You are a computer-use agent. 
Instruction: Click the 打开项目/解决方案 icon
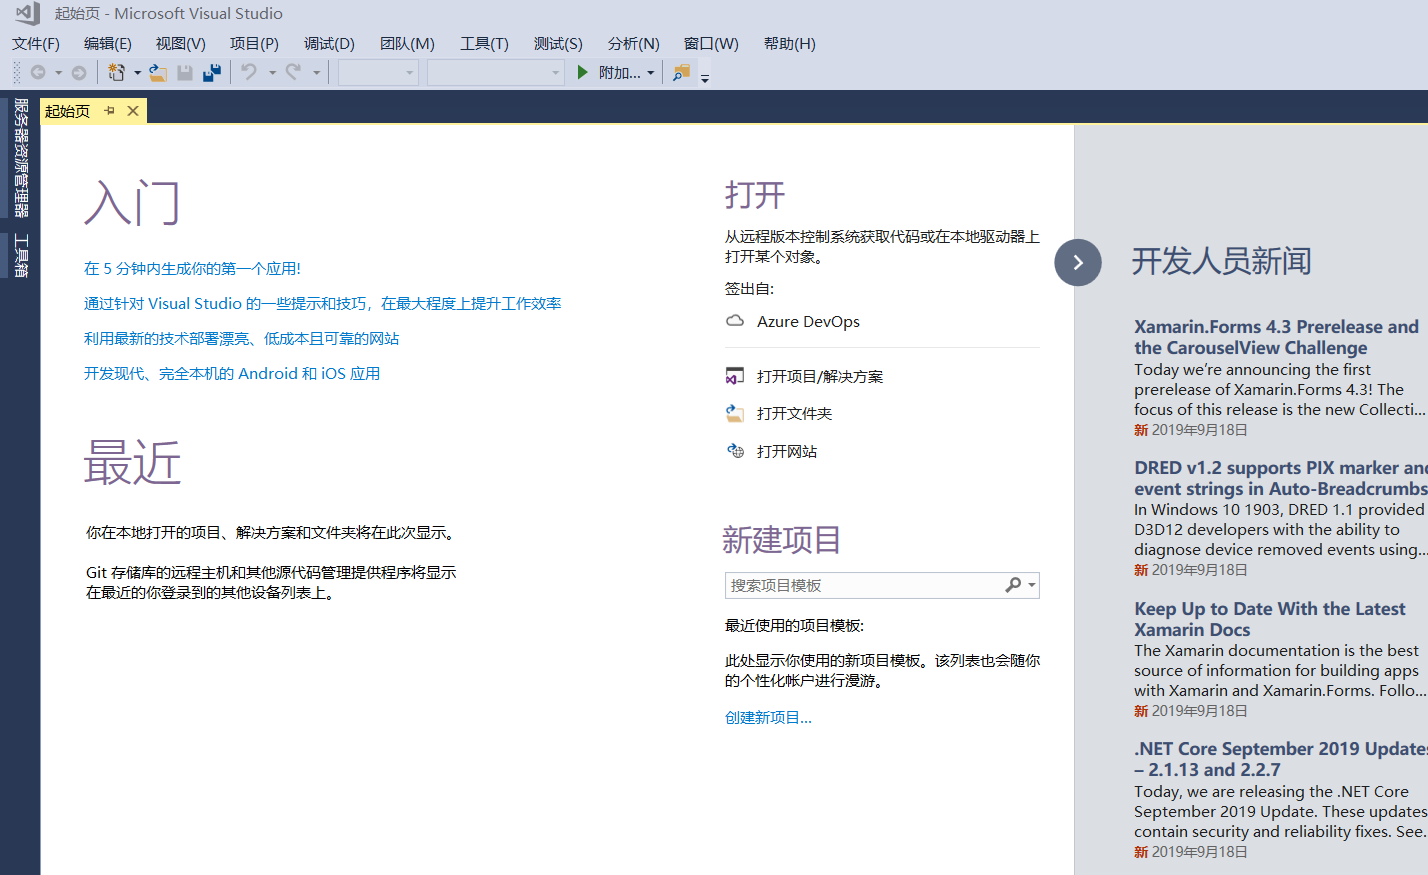click(x=735, y=376)
